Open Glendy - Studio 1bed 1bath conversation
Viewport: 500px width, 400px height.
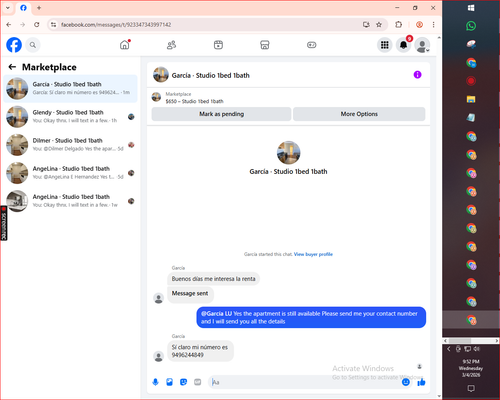click(70, 117)
